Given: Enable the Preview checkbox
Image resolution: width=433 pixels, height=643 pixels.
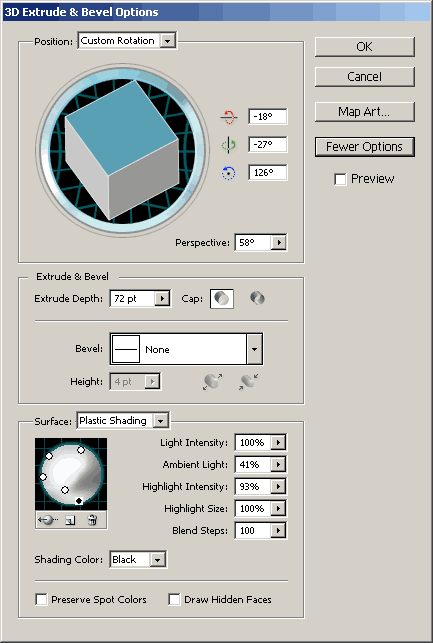Looking at the screenshot, I should [340, 179].
